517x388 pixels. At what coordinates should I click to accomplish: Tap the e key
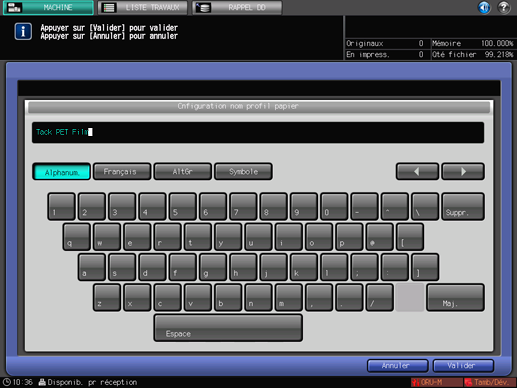(x=137, y=237)
